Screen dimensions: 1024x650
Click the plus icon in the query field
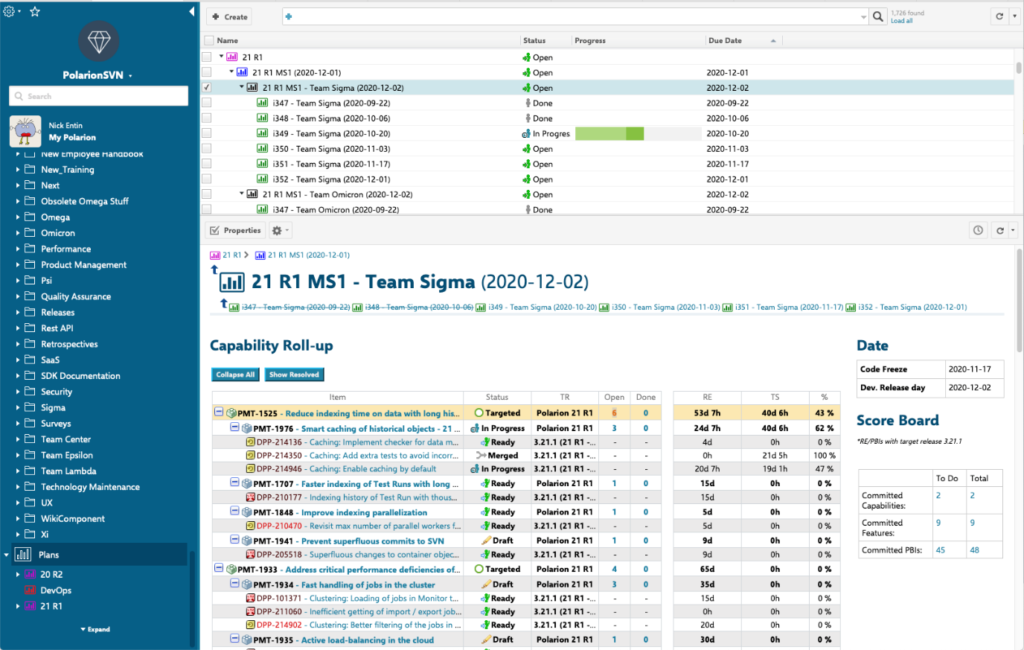[289, 17]
